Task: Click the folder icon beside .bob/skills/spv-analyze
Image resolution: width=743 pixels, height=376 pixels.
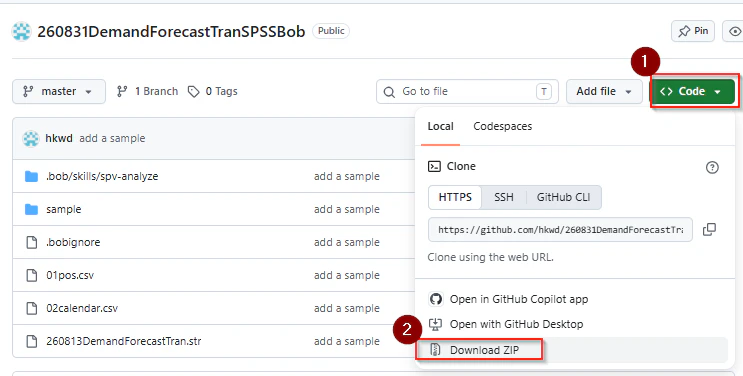Action: point(31,176)
